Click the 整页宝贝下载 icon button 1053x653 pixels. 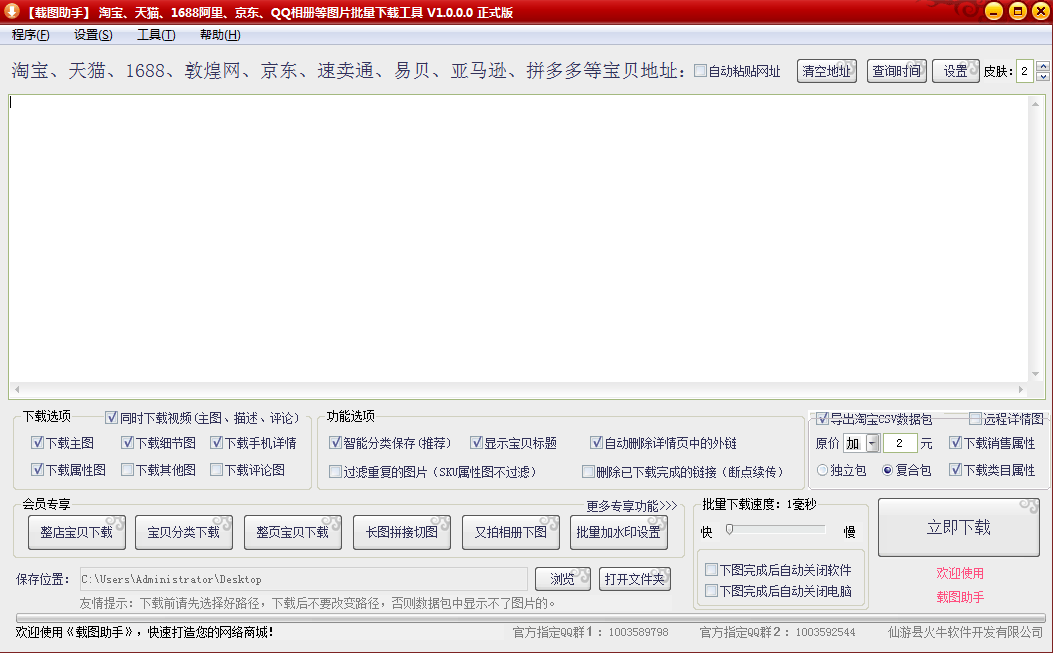[x=293, y=532]
